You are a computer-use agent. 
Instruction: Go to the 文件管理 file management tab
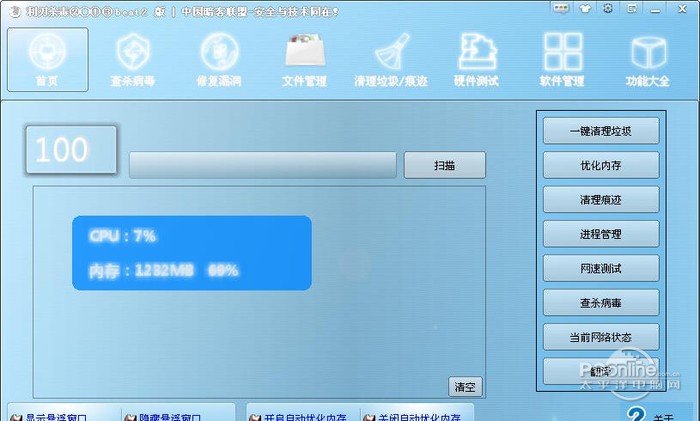pos(304,60)
